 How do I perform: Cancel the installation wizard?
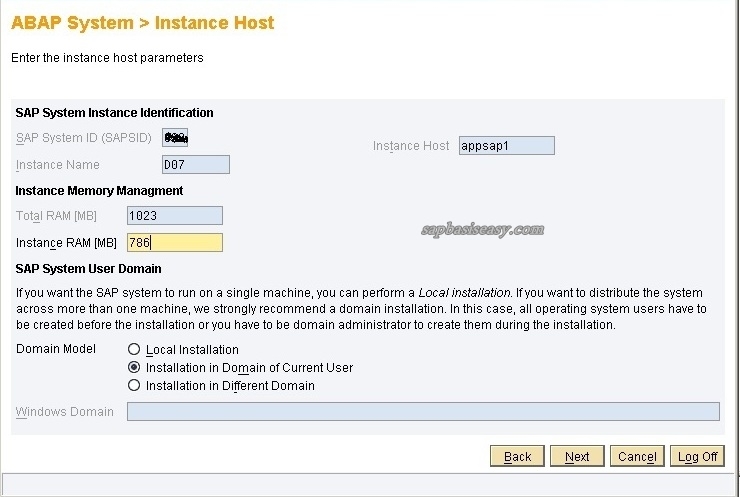(637, 456)
